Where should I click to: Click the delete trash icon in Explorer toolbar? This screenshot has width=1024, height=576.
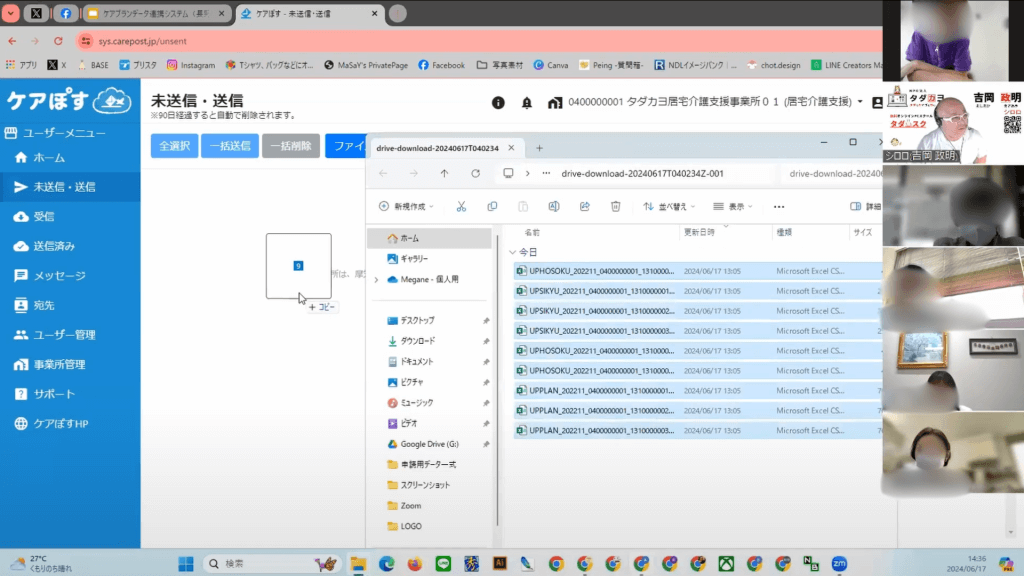[x=616, y=207]
